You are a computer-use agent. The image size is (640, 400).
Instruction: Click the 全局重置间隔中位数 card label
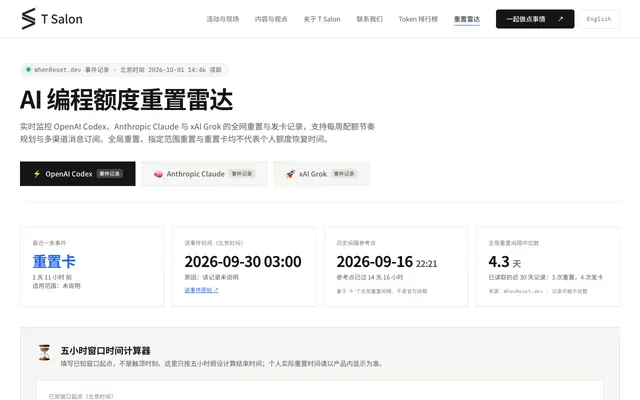[513, 243]
